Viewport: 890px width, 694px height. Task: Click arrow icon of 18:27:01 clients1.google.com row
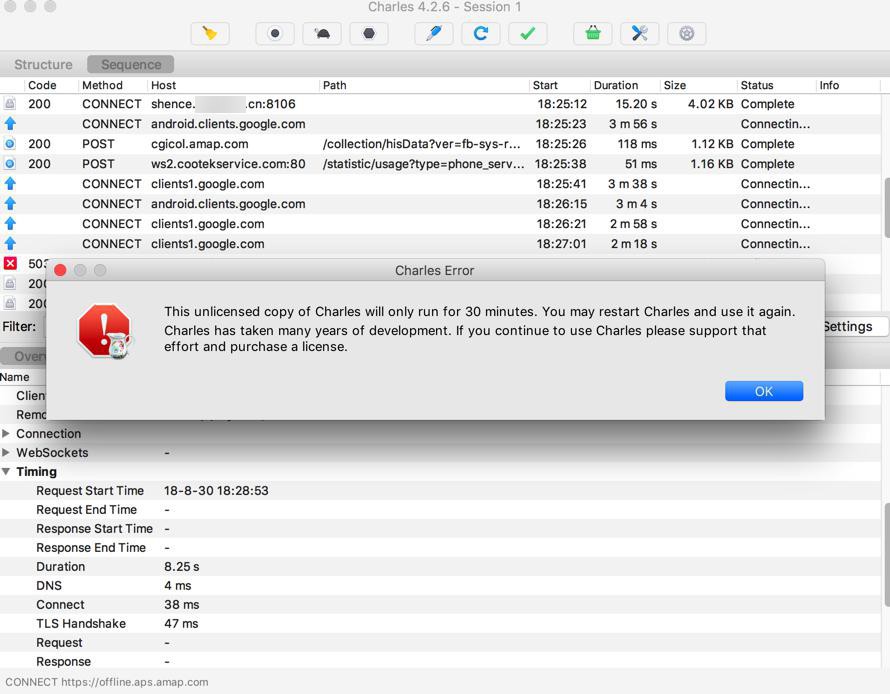pyautogui.click(x=10, y=243)
